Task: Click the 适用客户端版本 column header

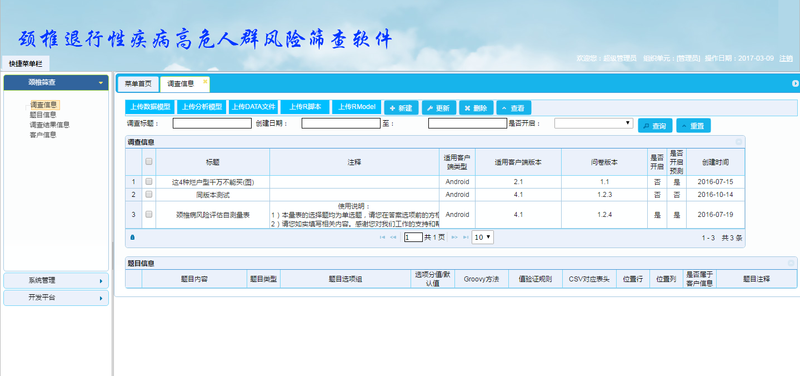Action: pyautogui.click(x=518, y=162)
